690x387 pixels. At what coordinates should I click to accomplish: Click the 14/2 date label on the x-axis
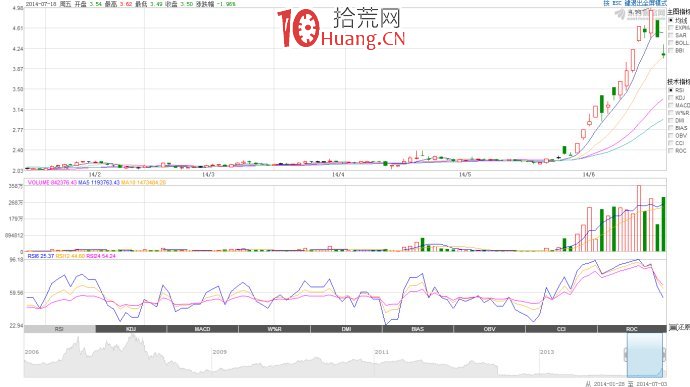click(x=95, y=175)
